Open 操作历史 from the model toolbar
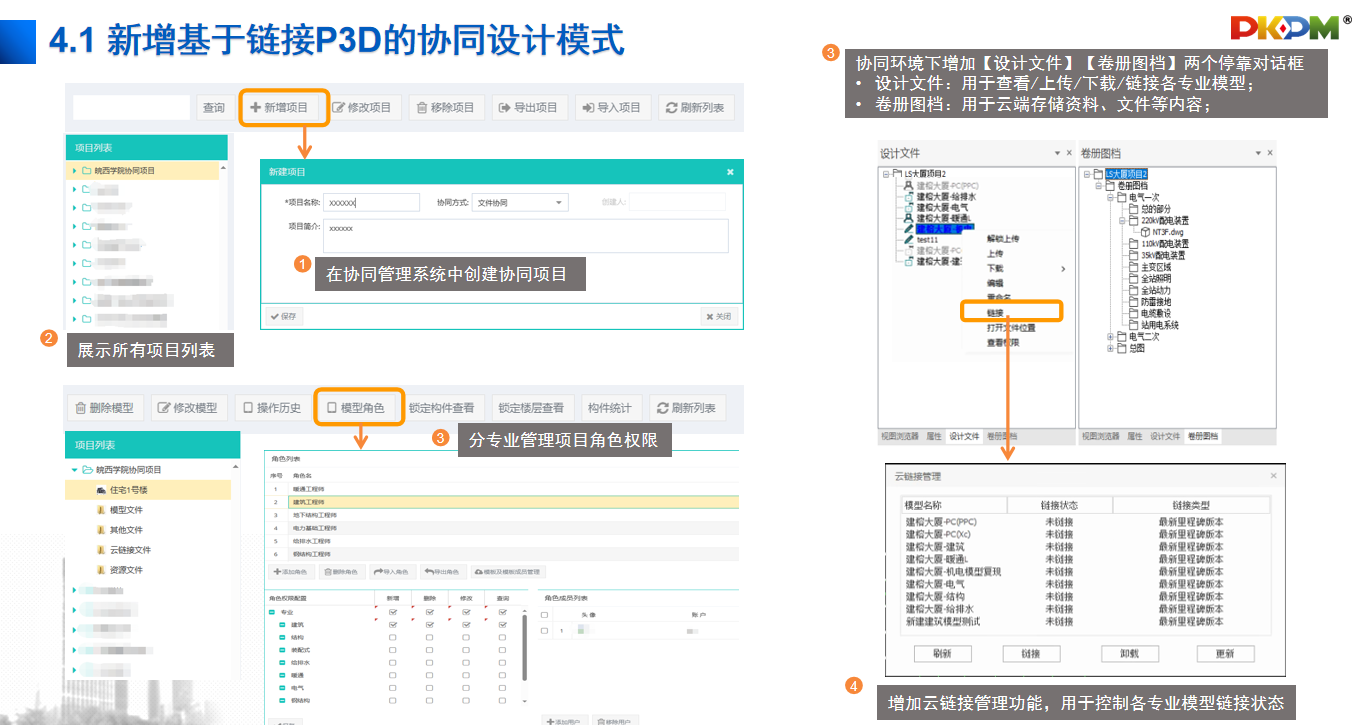Image resolution: width=1357 pixels, height=725 pixels. (x=272, y=408)
